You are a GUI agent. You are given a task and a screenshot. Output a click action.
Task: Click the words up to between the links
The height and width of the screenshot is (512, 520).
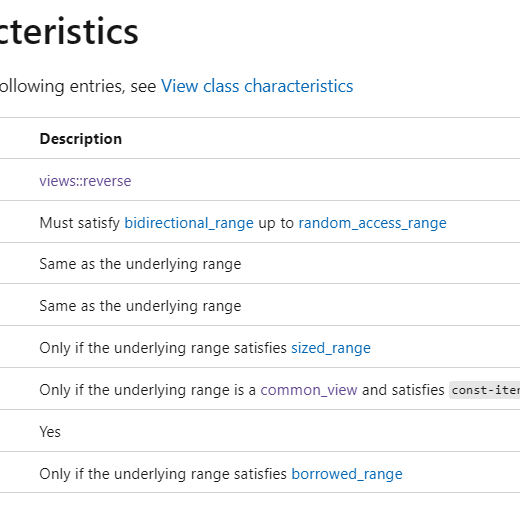tap(276, 223)
